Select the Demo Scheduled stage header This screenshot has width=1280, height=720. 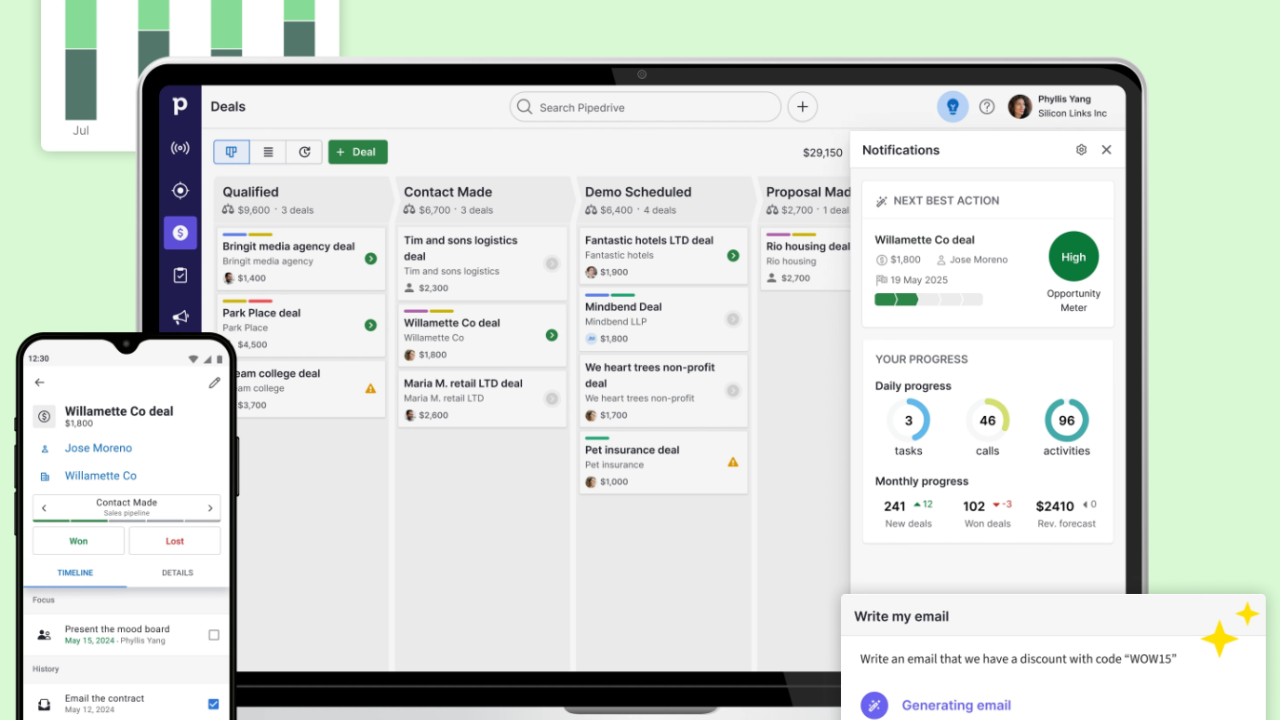point(663,199)
